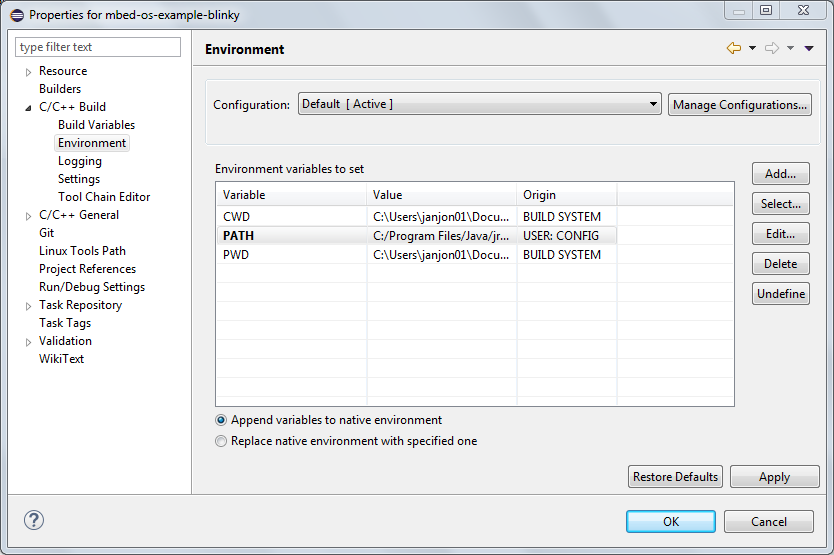Click the filter text input field
Screen dimensions: 834x555
click(x=98, y=47)
